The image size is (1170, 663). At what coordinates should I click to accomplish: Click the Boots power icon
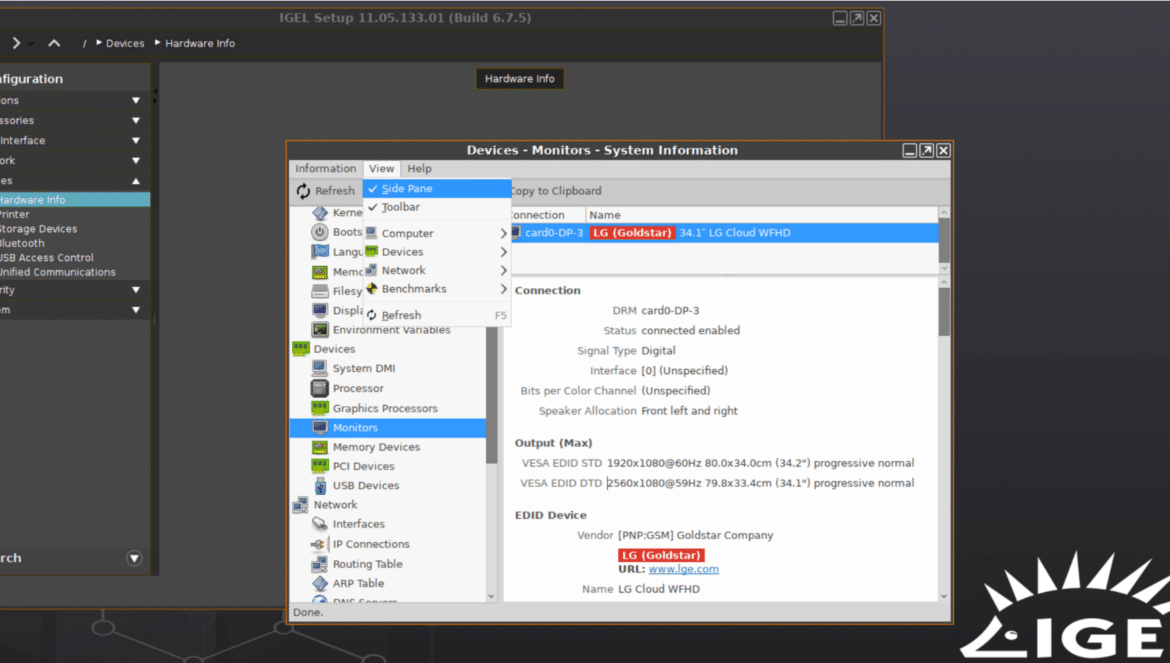pos(319,232)
